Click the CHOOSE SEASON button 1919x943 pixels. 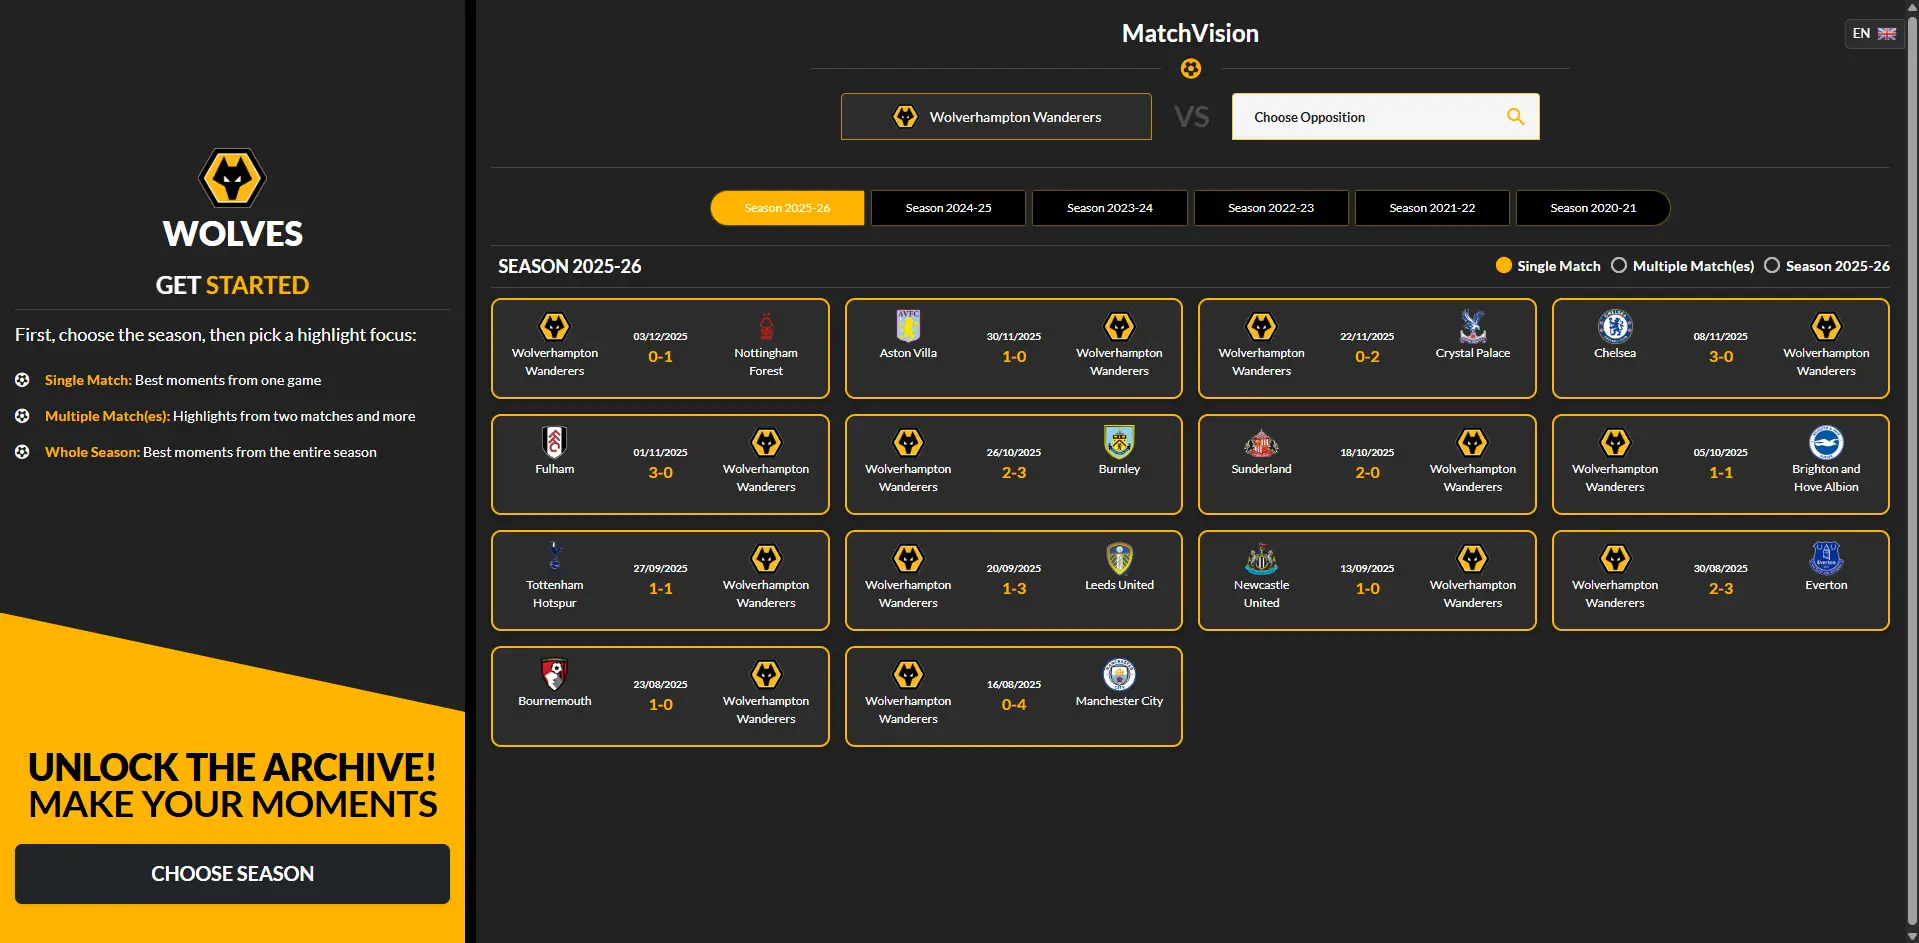coord(232,874)
